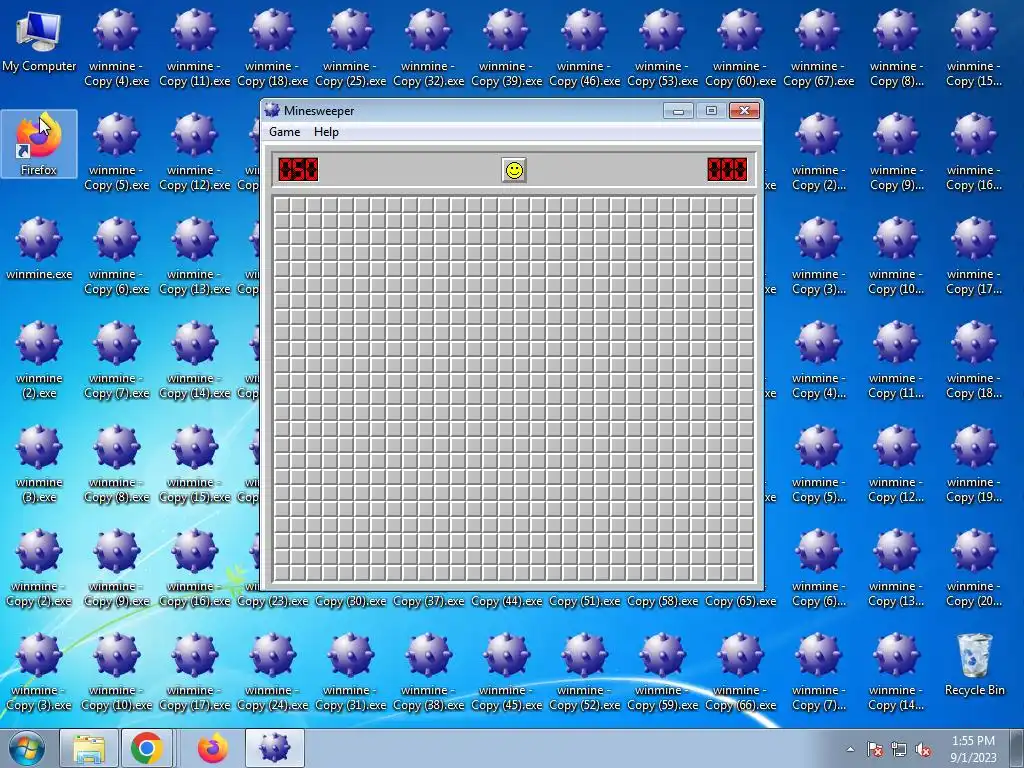Click the Minesweeper taskbar button
Screen dimensions: 1024x768
pos(274,748)
